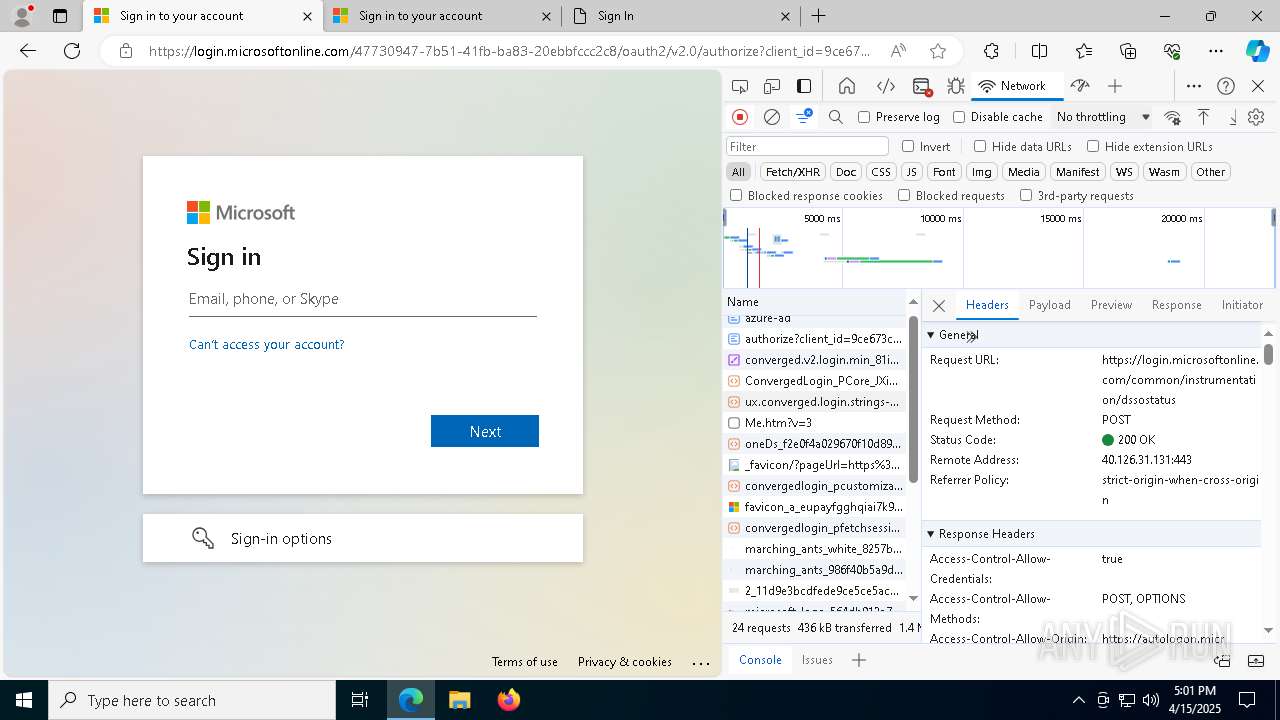Switch to the Response tab
1280x720 pixels.
coord(1176,305)
